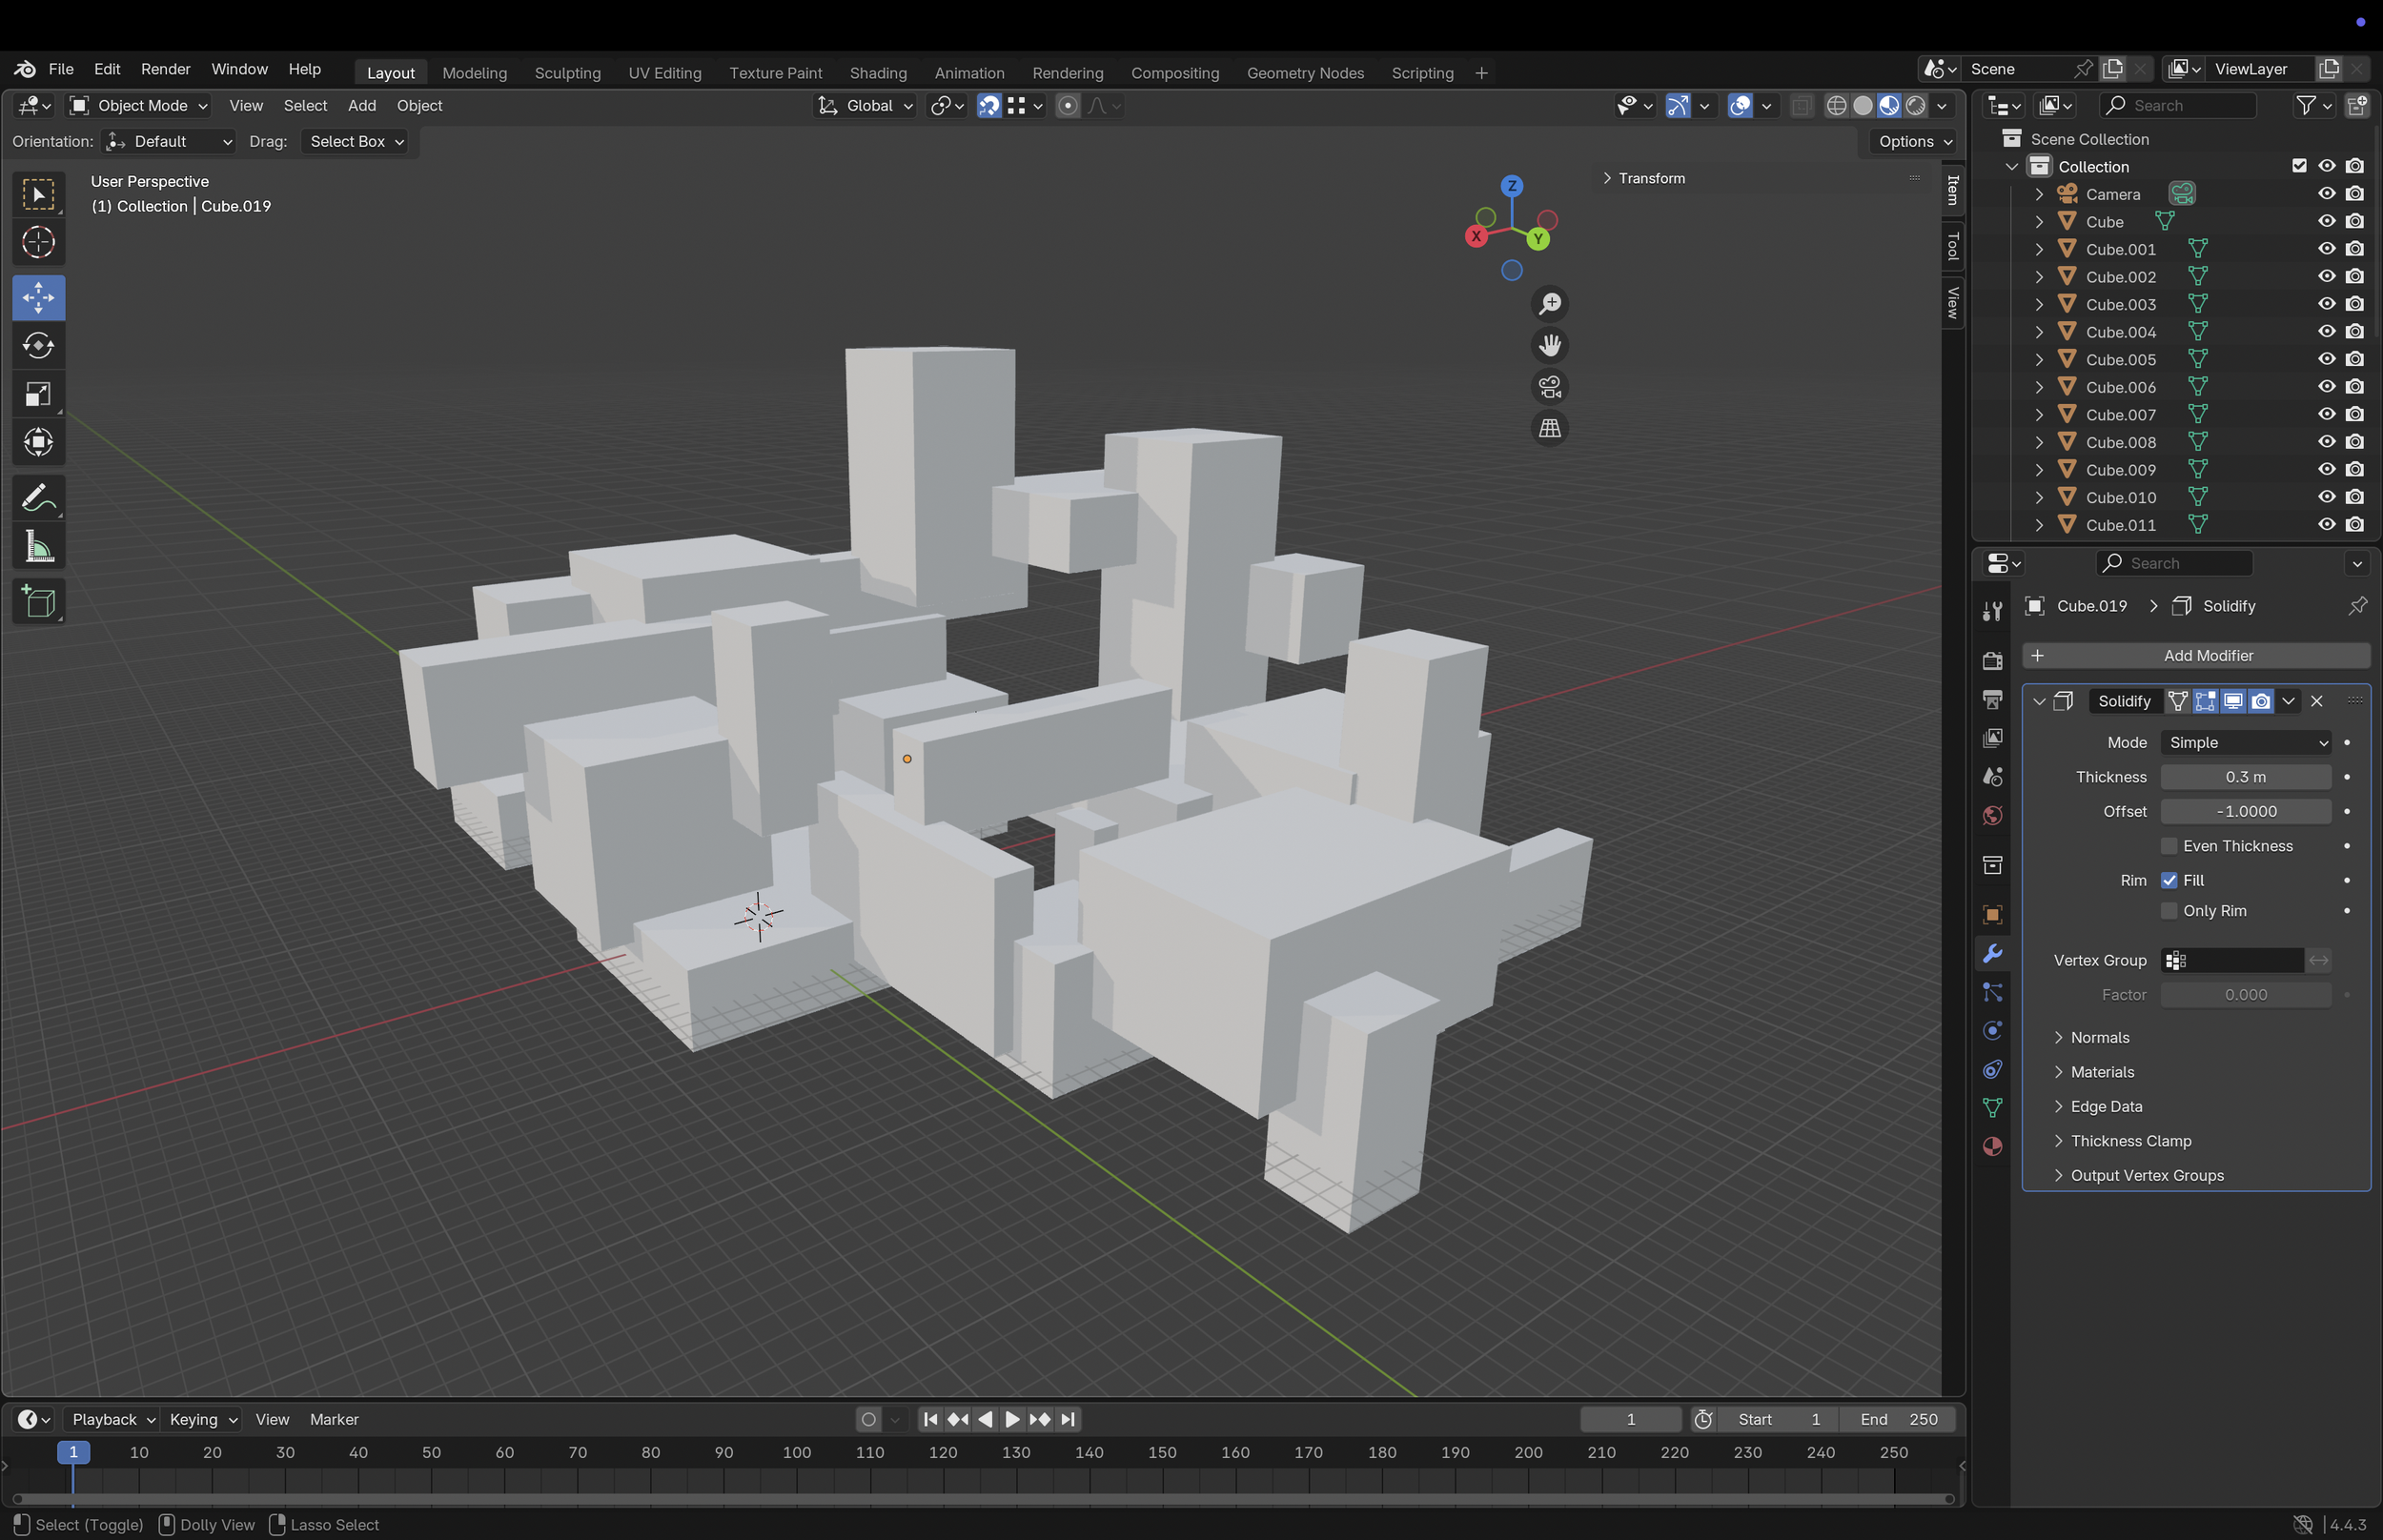Uncheck the Rim Fill checkbox
The width and height of the screenshot is (2383, 1540).
(2169, 880)
